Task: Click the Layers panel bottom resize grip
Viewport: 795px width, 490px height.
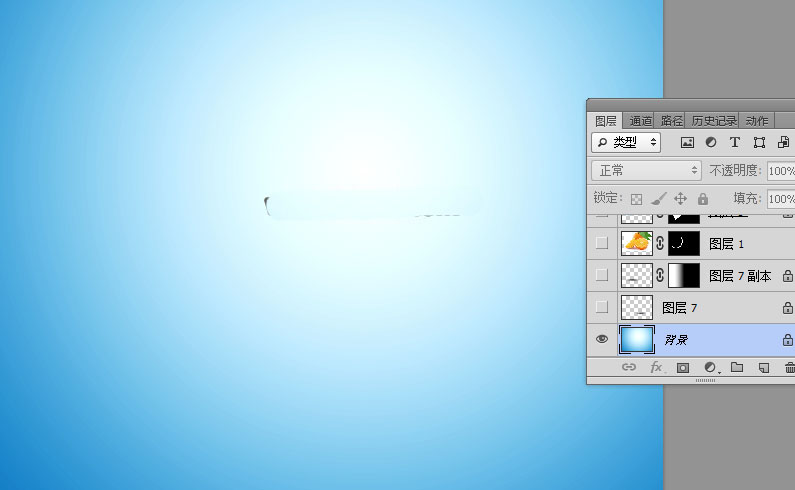Action: [705, 380]
